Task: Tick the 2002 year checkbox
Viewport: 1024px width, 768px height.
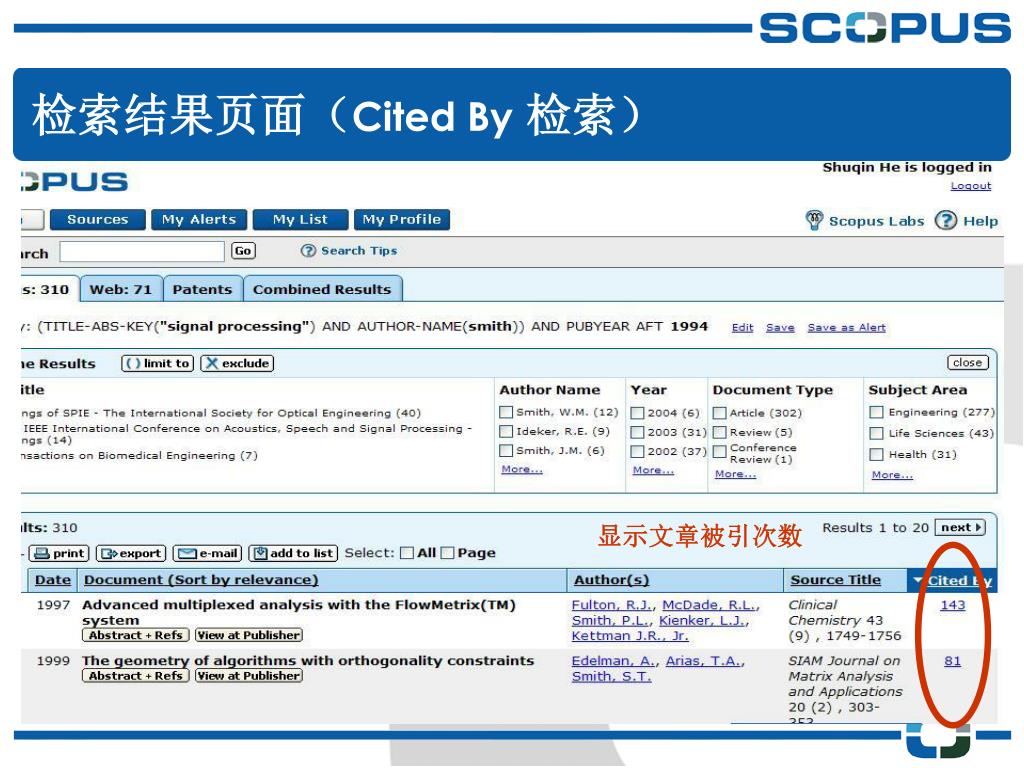Action: 637,451
